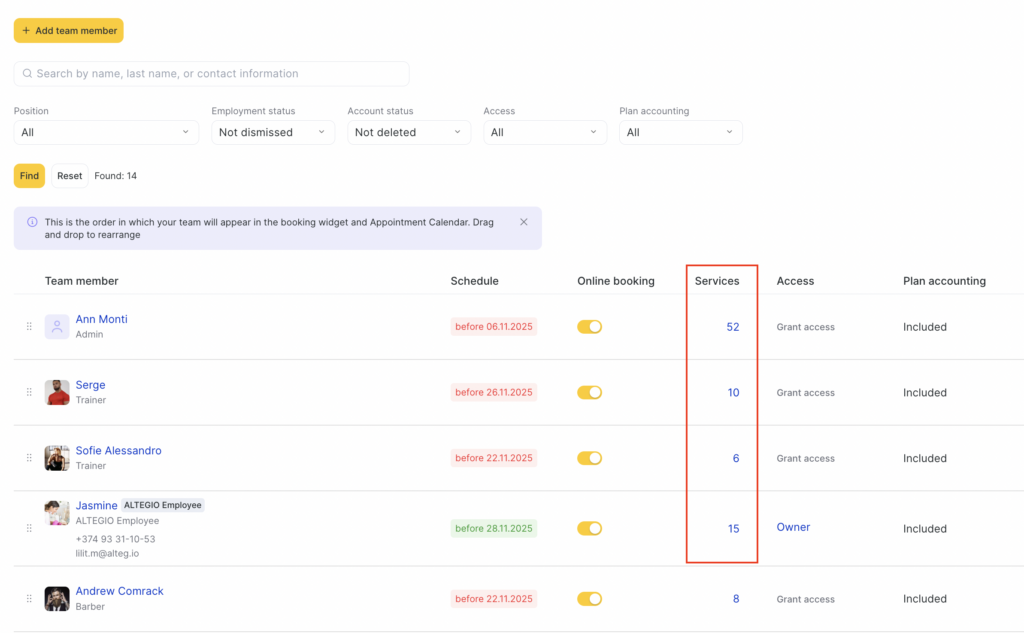Expand the Employment status dropdown

point(273,132)
